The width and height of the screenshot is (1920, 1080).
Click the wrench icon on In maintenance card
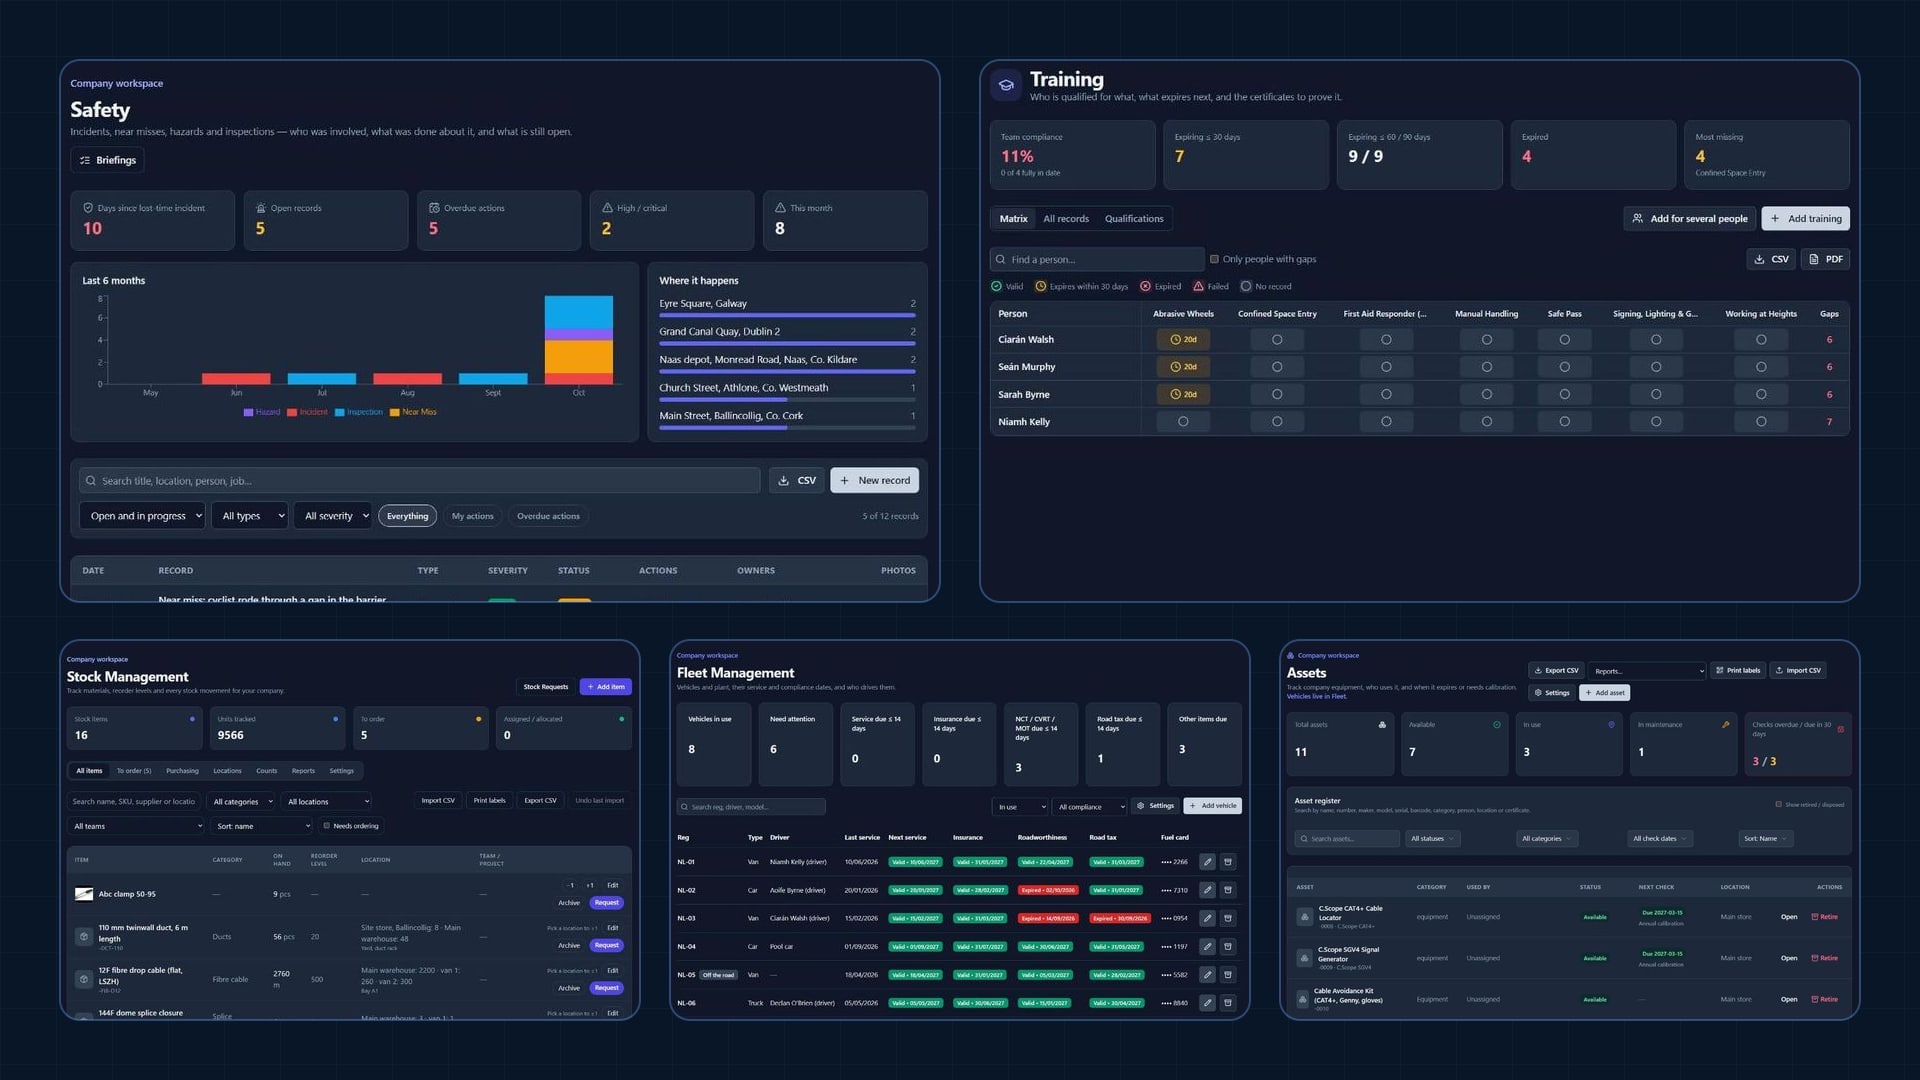coord(1726,725)
